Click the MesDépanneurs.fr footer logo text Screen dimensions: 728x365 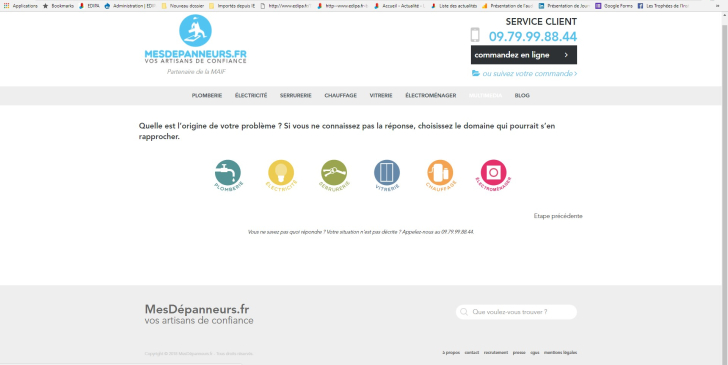coord(197,309)
